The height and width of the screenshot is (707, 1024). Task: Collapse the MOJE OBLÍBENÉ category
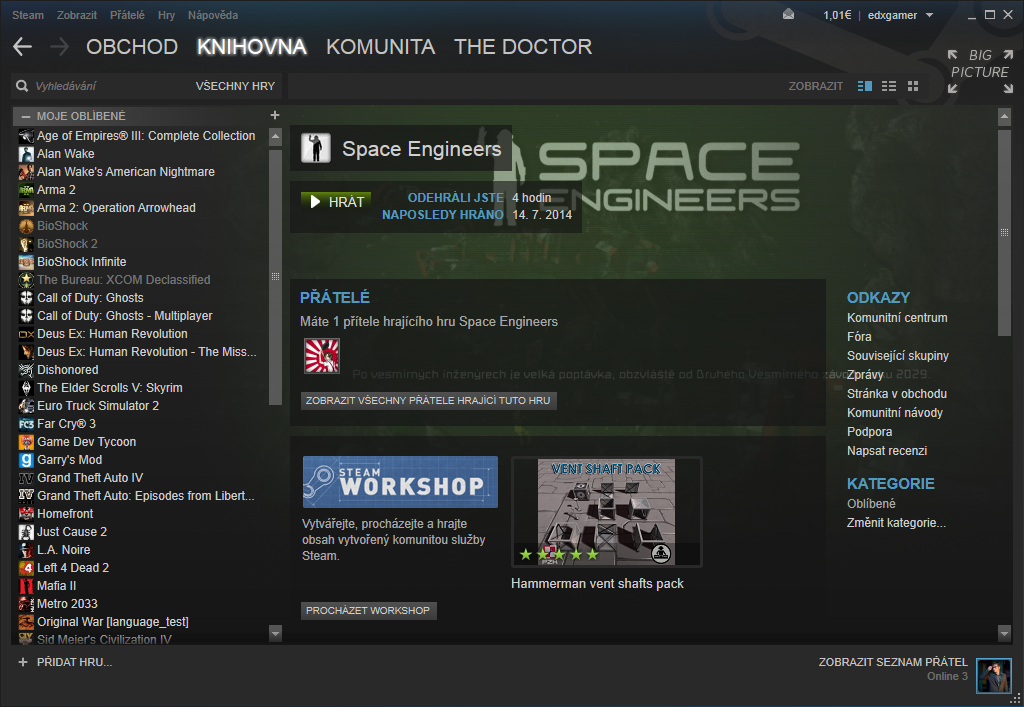click(25, 116)
